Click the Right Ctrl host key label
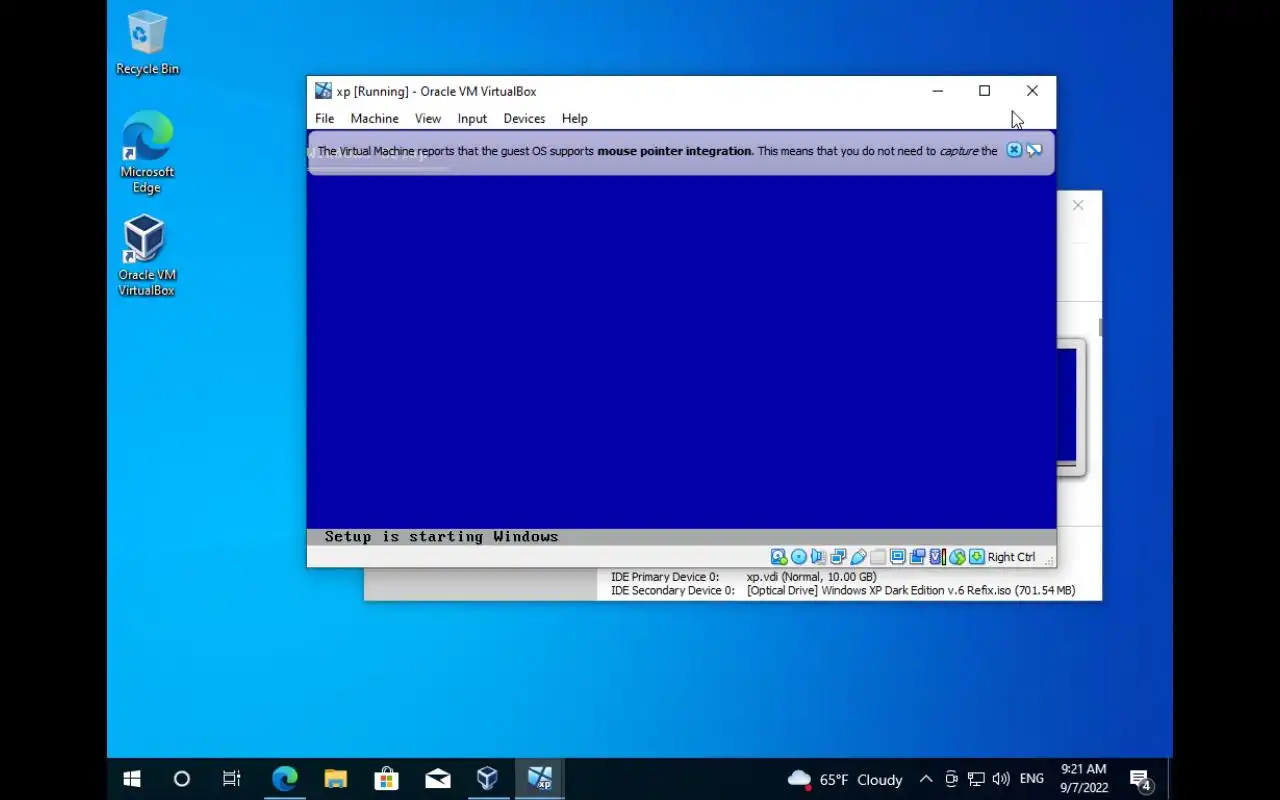Screen dimensions: 1280x800 pyautogui.click(x=1011, y=557)
